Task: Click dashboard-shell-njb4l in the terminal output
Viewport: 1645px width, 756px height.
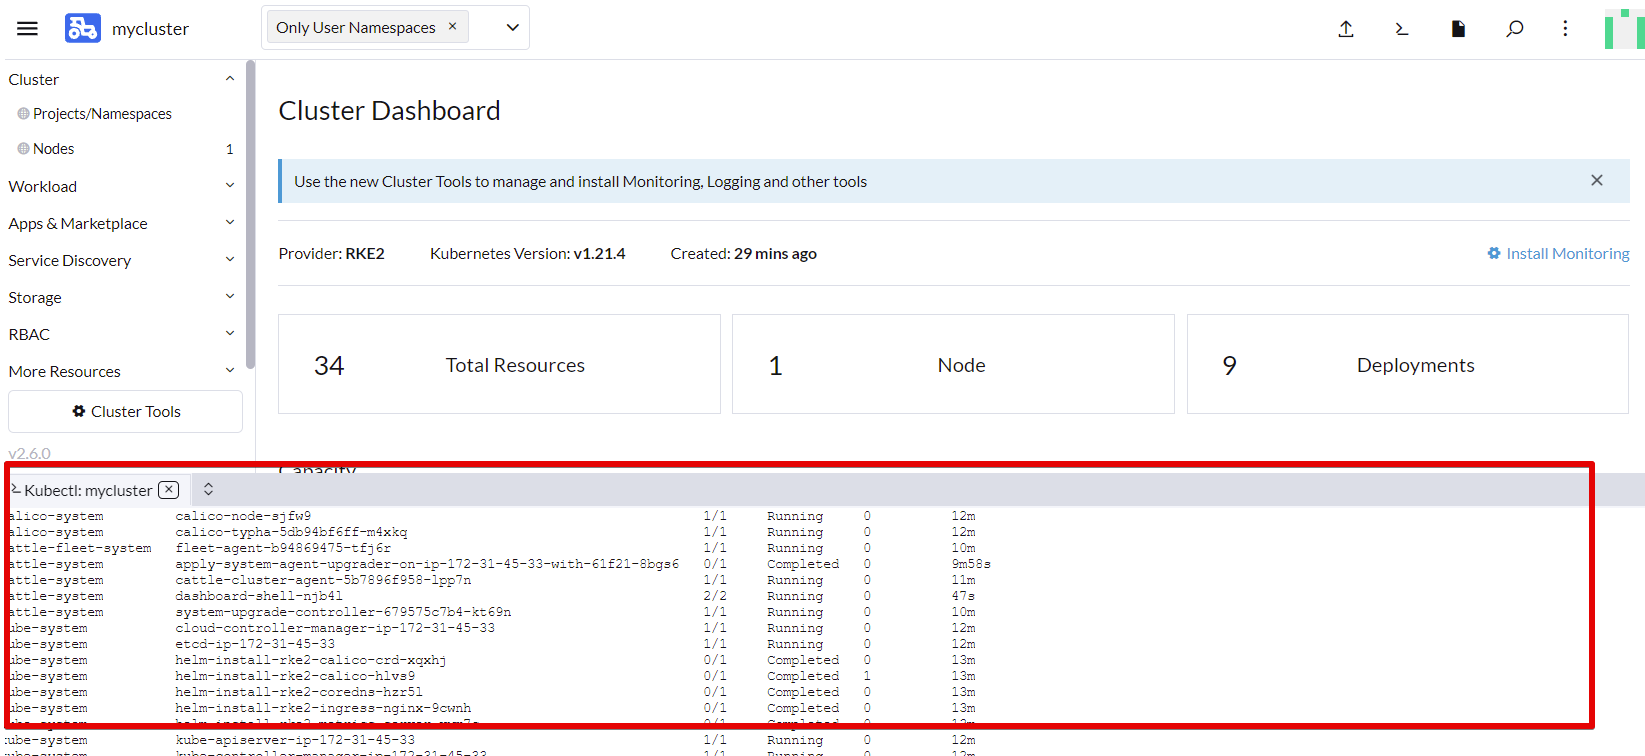Action: 259,596
